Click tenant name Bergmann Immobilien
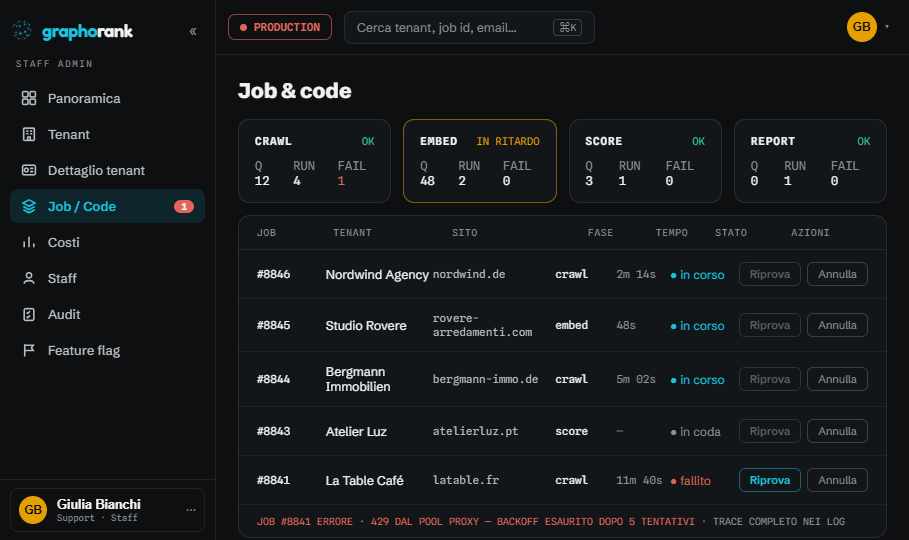Image resolution: width=909 pixels, height=540 pixels. [x=358, y=379]
